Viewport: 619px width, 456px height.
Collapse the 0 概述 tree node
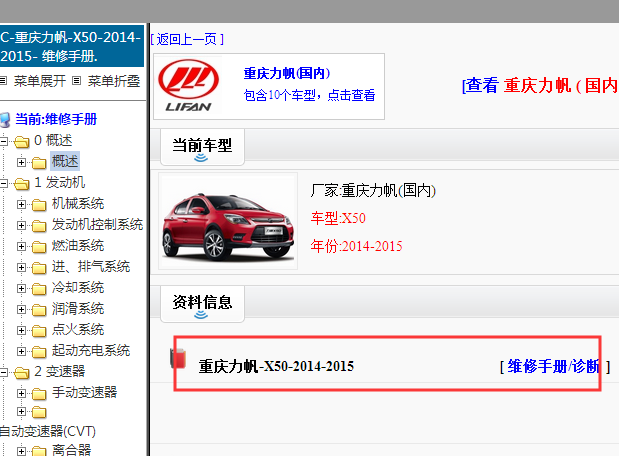click(x=4, y=141)
